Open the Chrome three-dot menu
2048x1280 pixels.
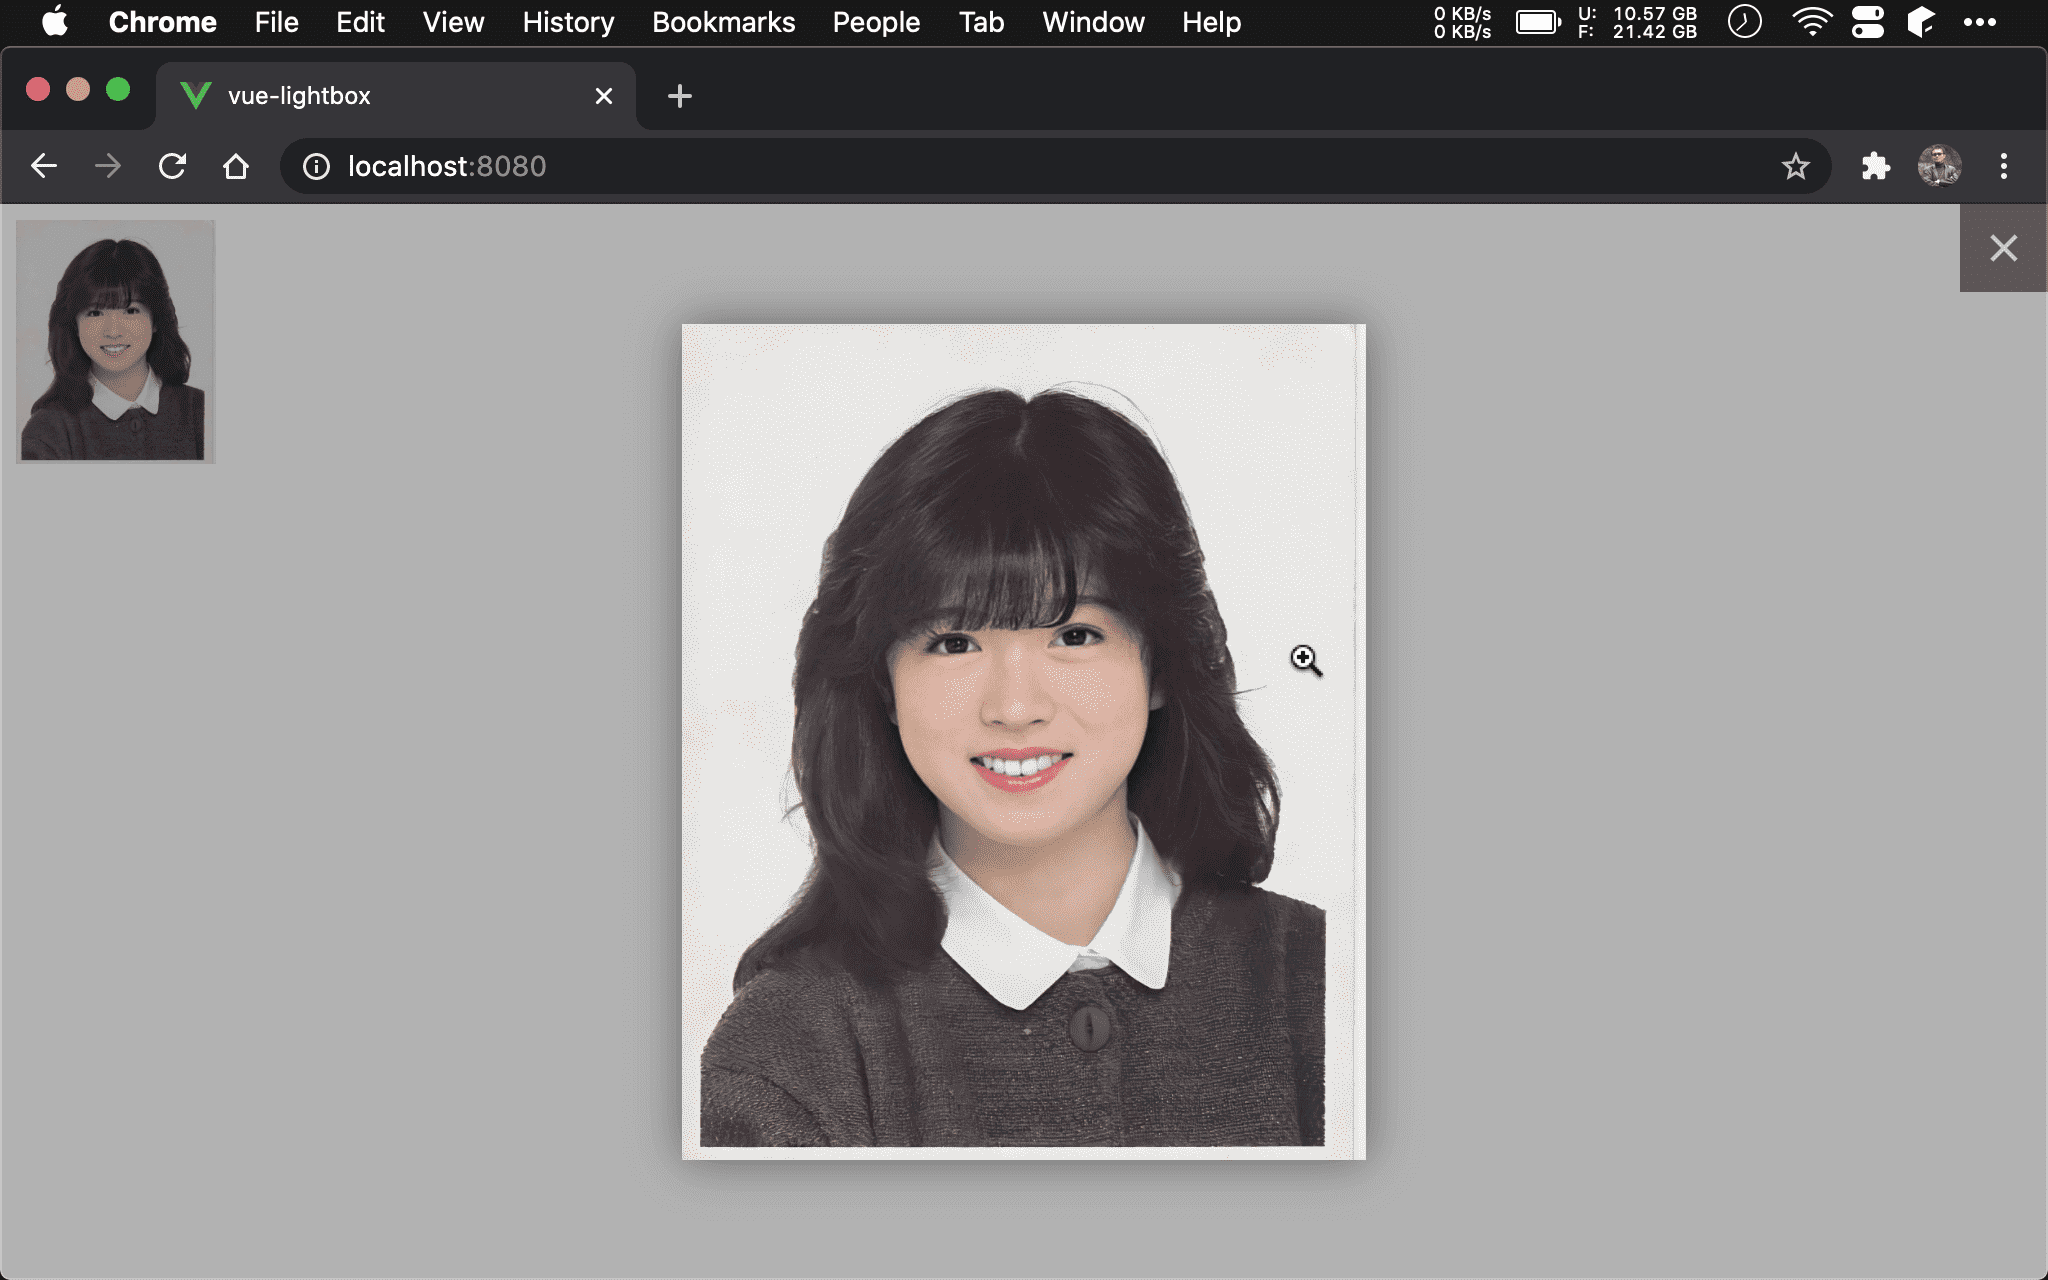(x=2003, y=166)
